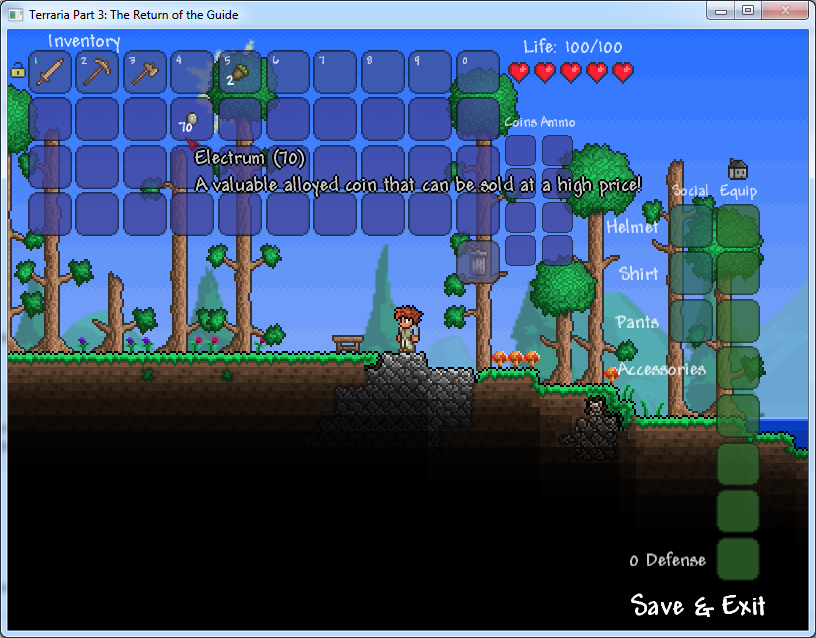The height and width of the screenshot is (638, 816).
Task: Click the 'Electrum (70)' tooltip title
Action: 249,158
